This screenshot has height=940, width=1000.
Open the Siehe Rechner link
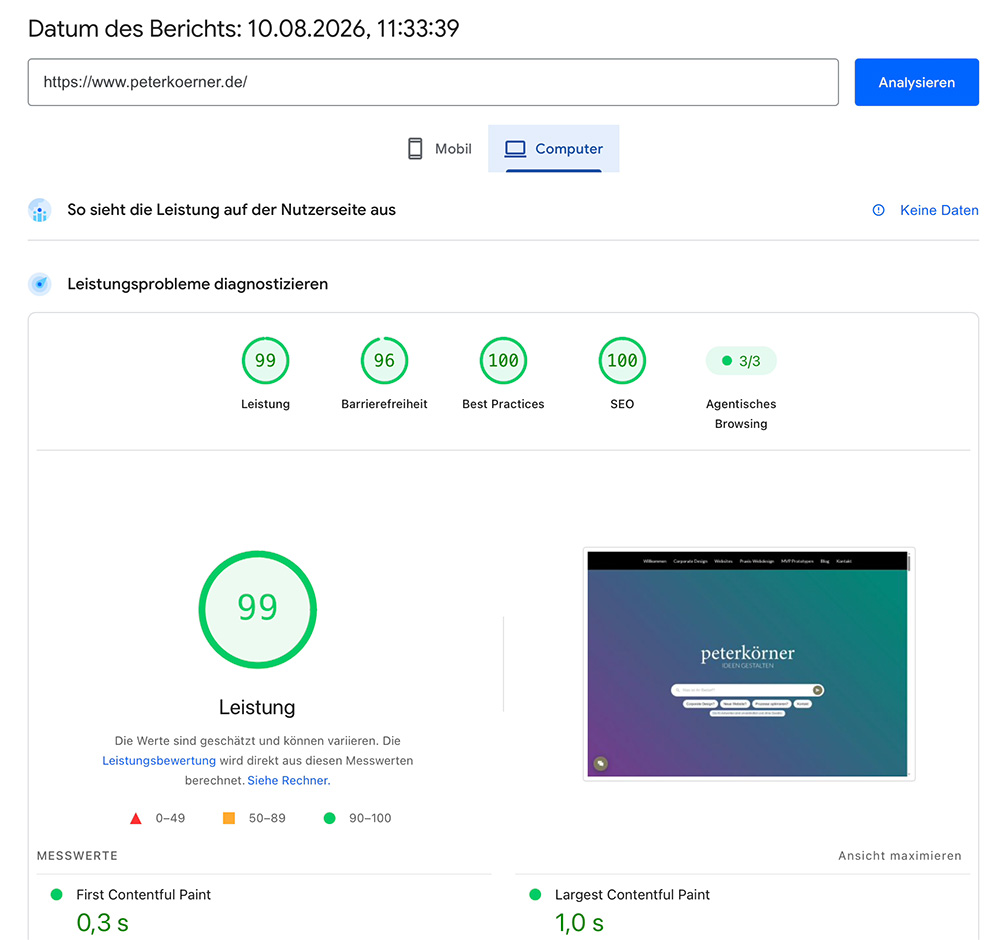pos(288,780)
